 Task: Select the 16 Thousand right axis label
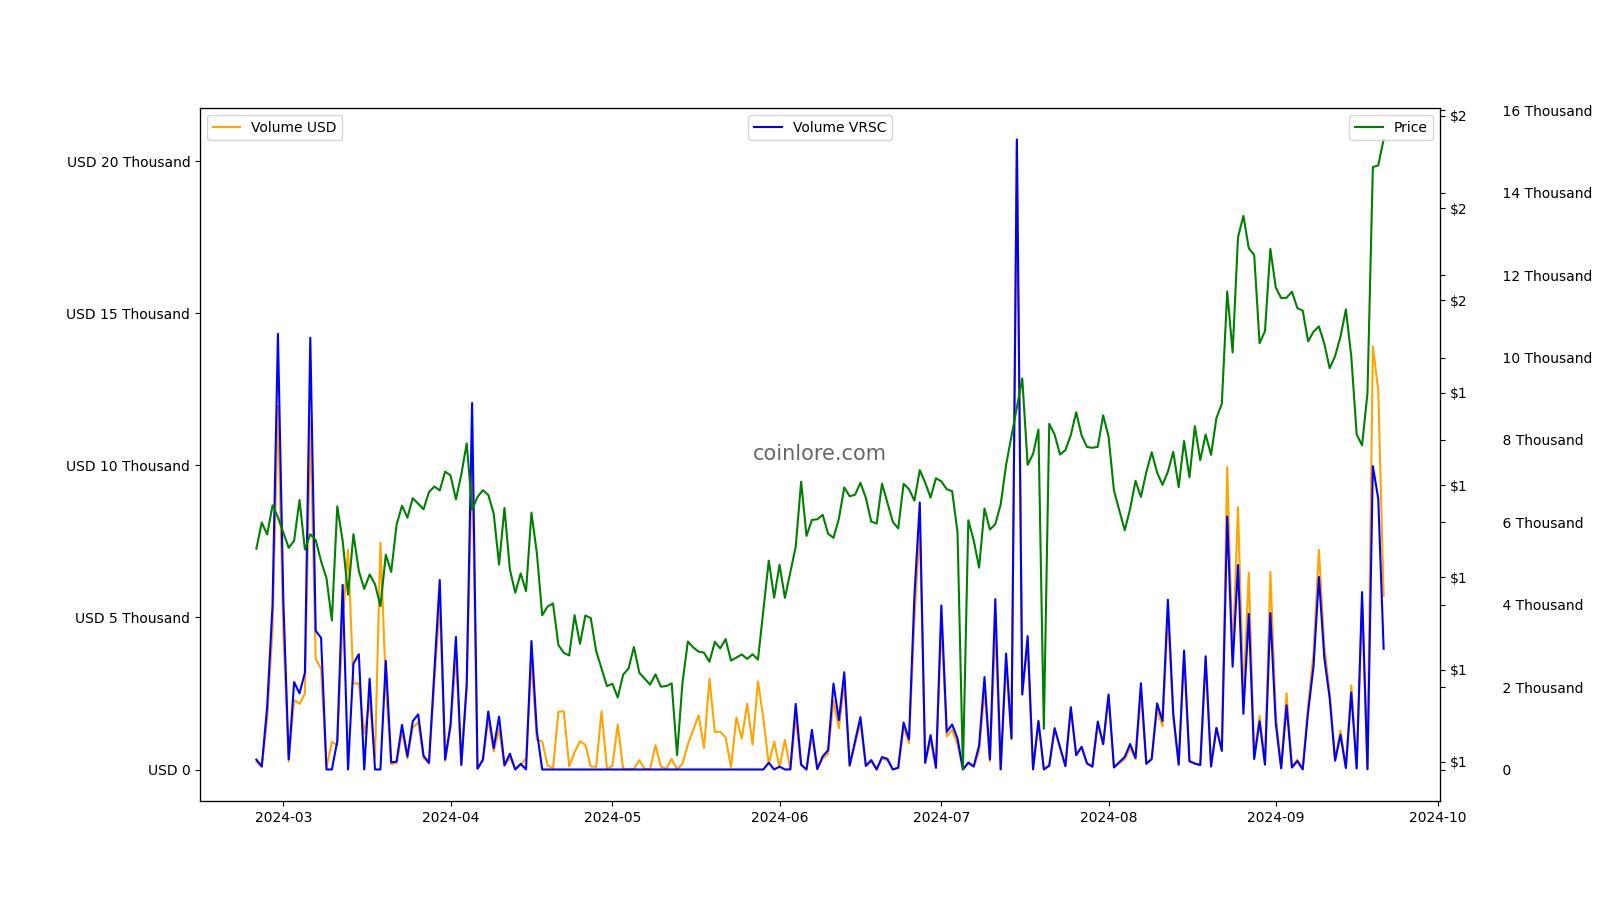(1547, 111)
